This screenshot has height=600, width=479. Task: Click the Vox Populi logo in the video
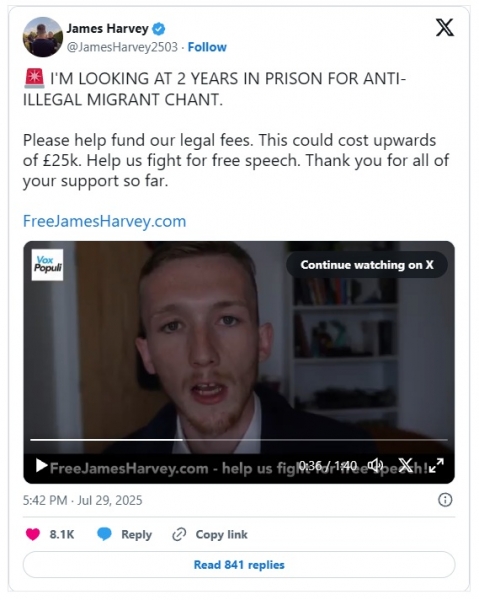(x=47, y=264)
